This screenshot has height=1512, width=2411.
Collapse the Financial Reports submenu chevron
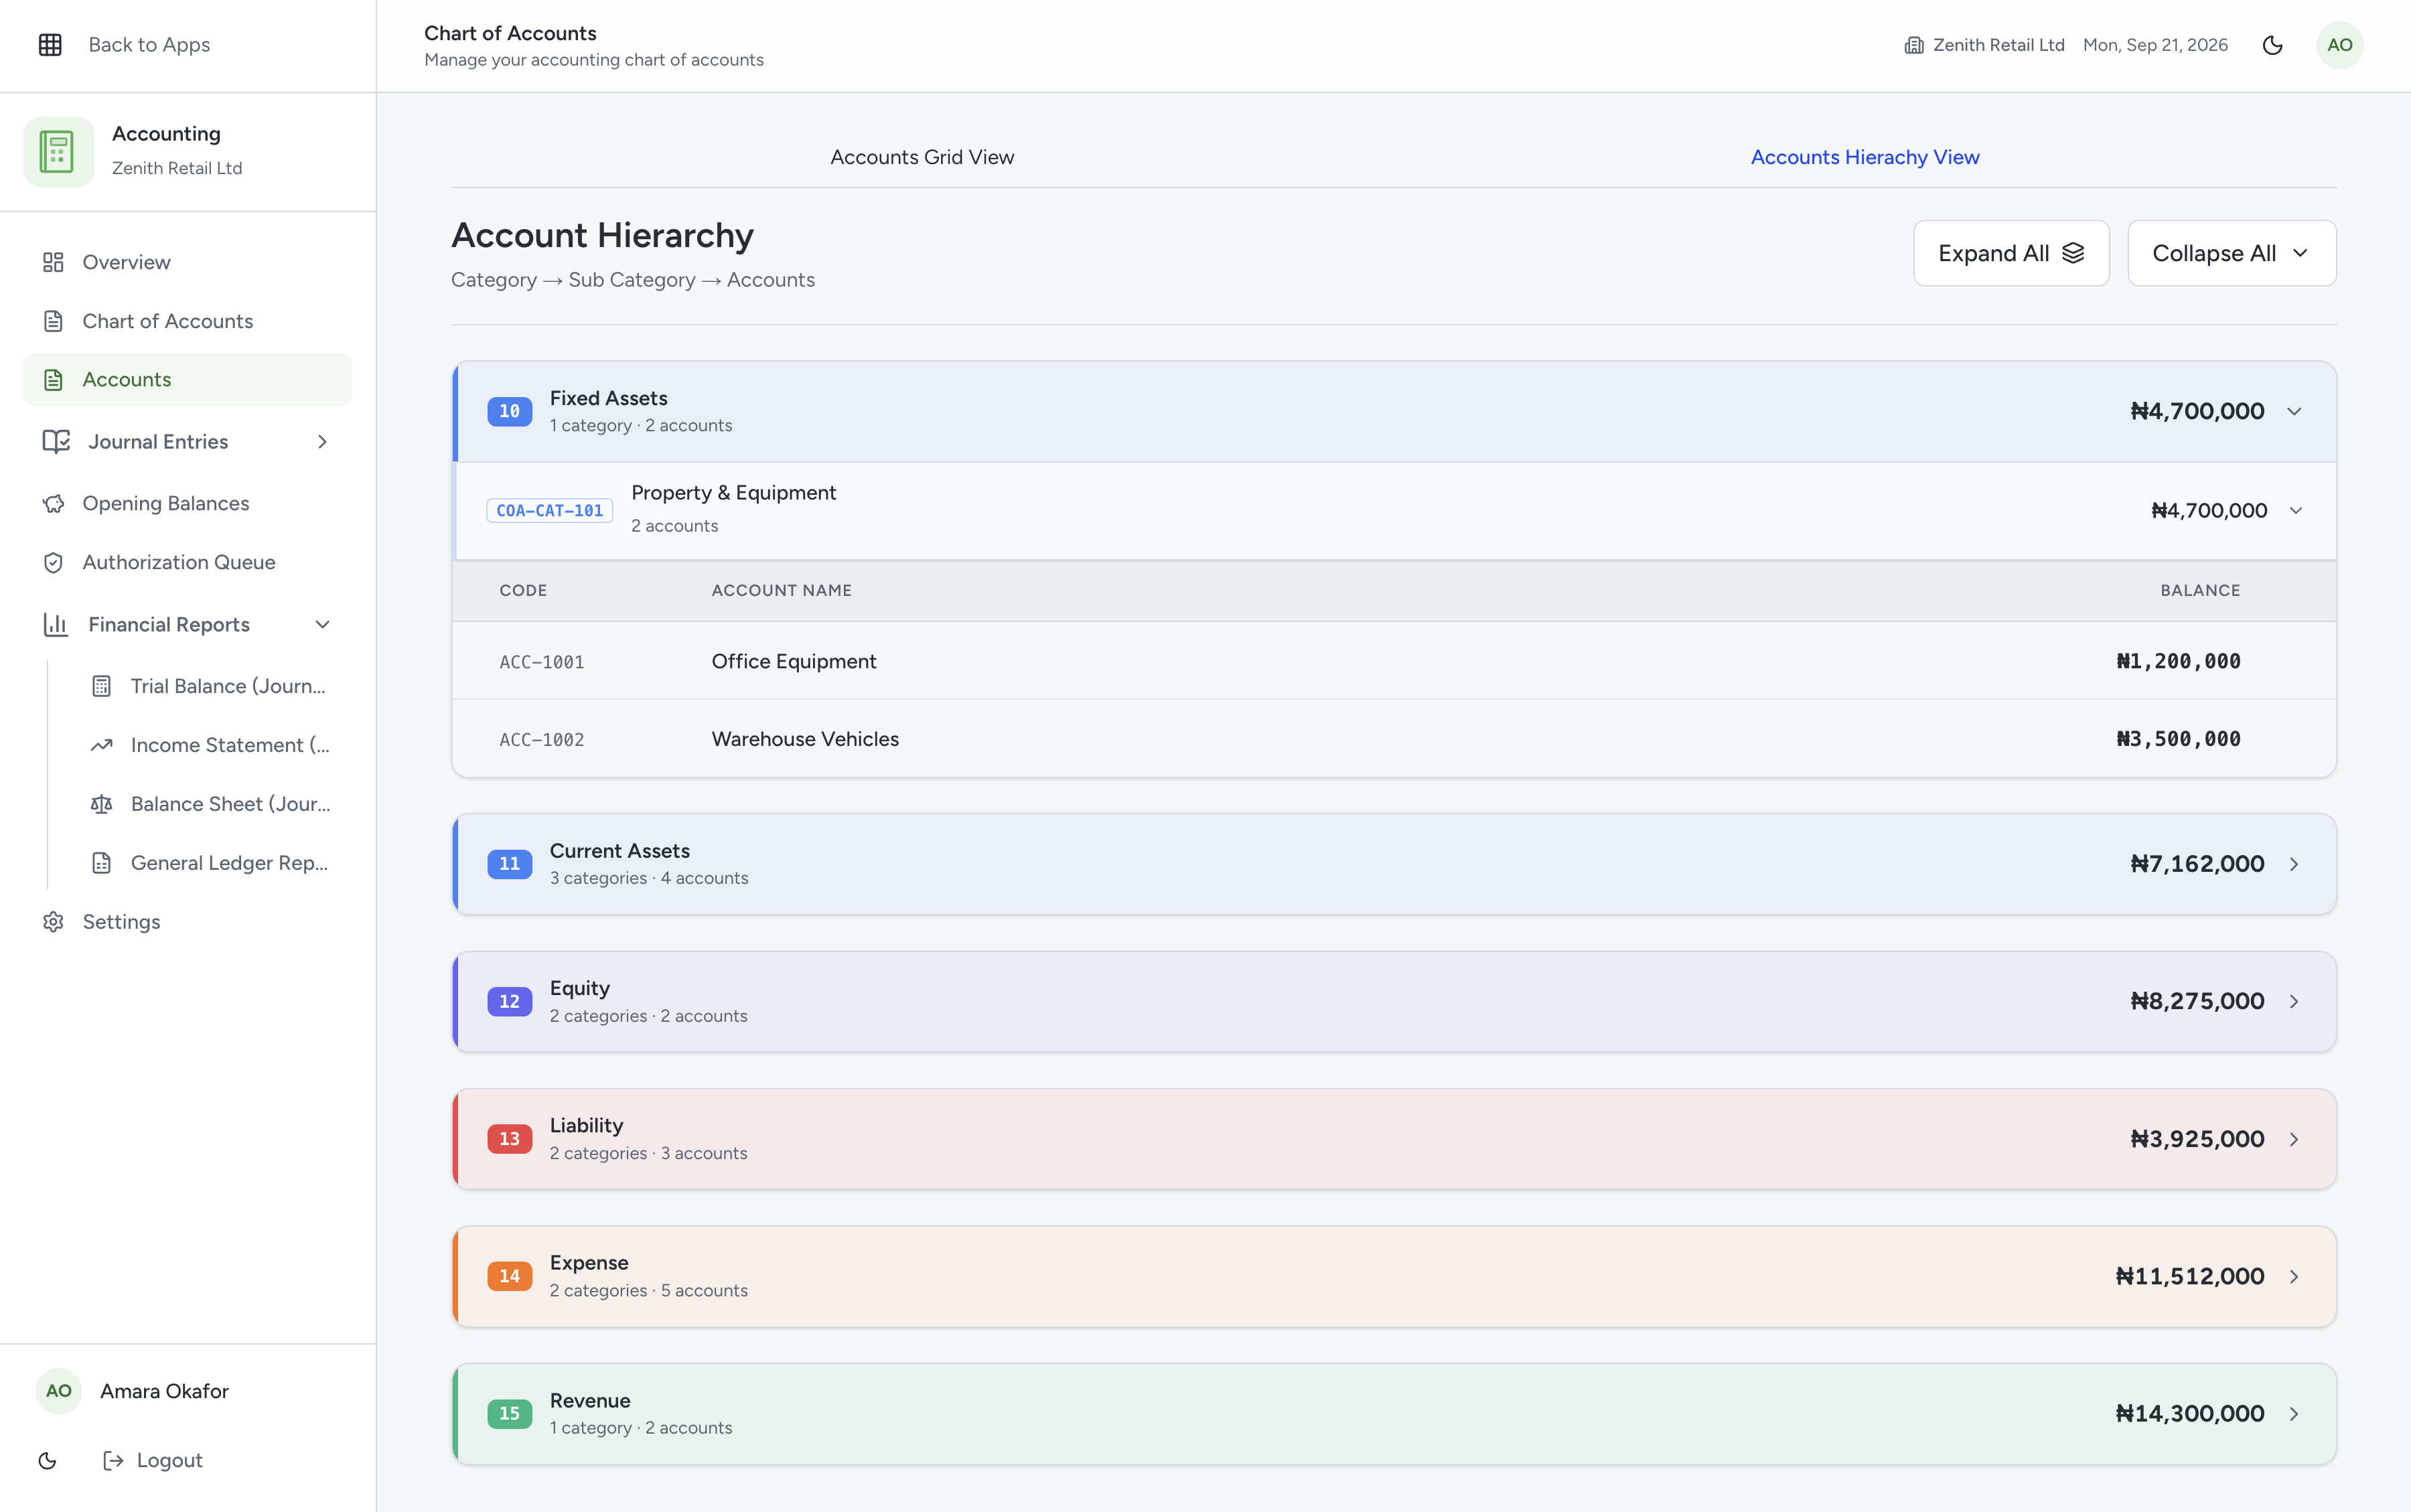(322, 624)
